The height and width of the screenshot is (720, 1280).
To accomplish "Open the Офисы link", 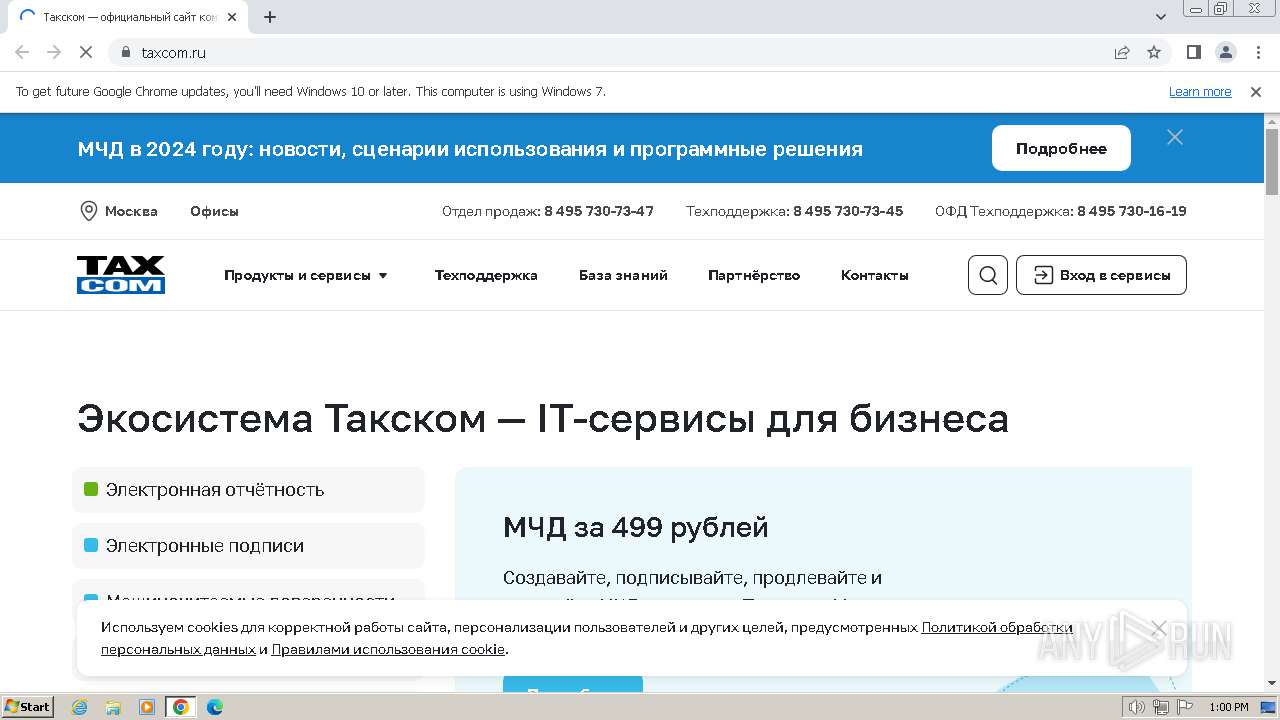I will [x=214, y=211].
